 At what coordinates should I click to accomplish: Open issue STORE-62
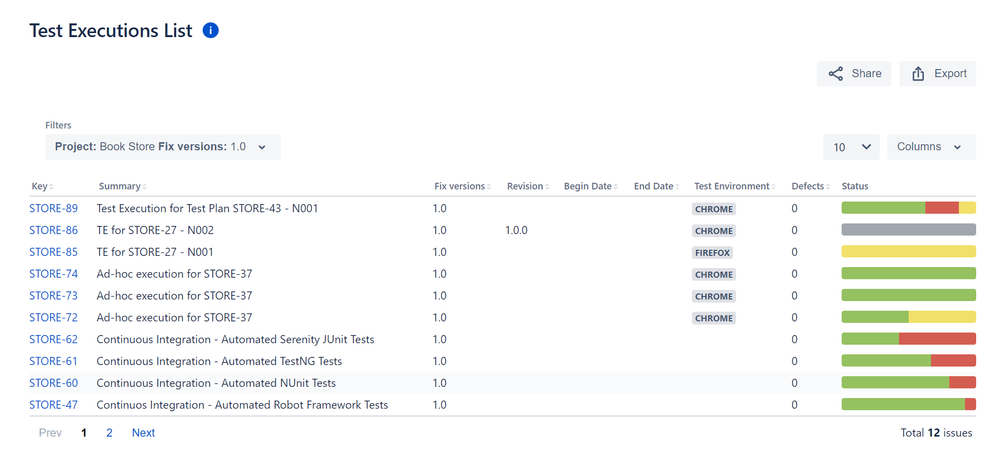[54, 339]
